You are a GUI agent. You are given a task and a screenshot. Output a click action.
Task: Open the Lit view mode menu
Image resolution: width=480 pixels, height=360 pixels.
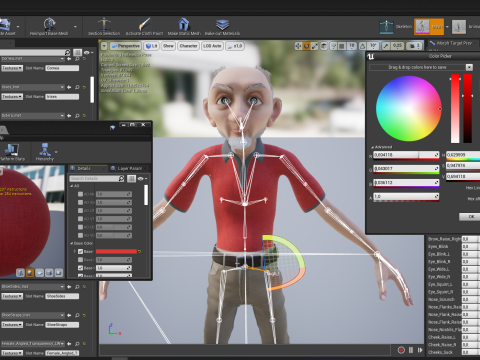pos(151,46)
